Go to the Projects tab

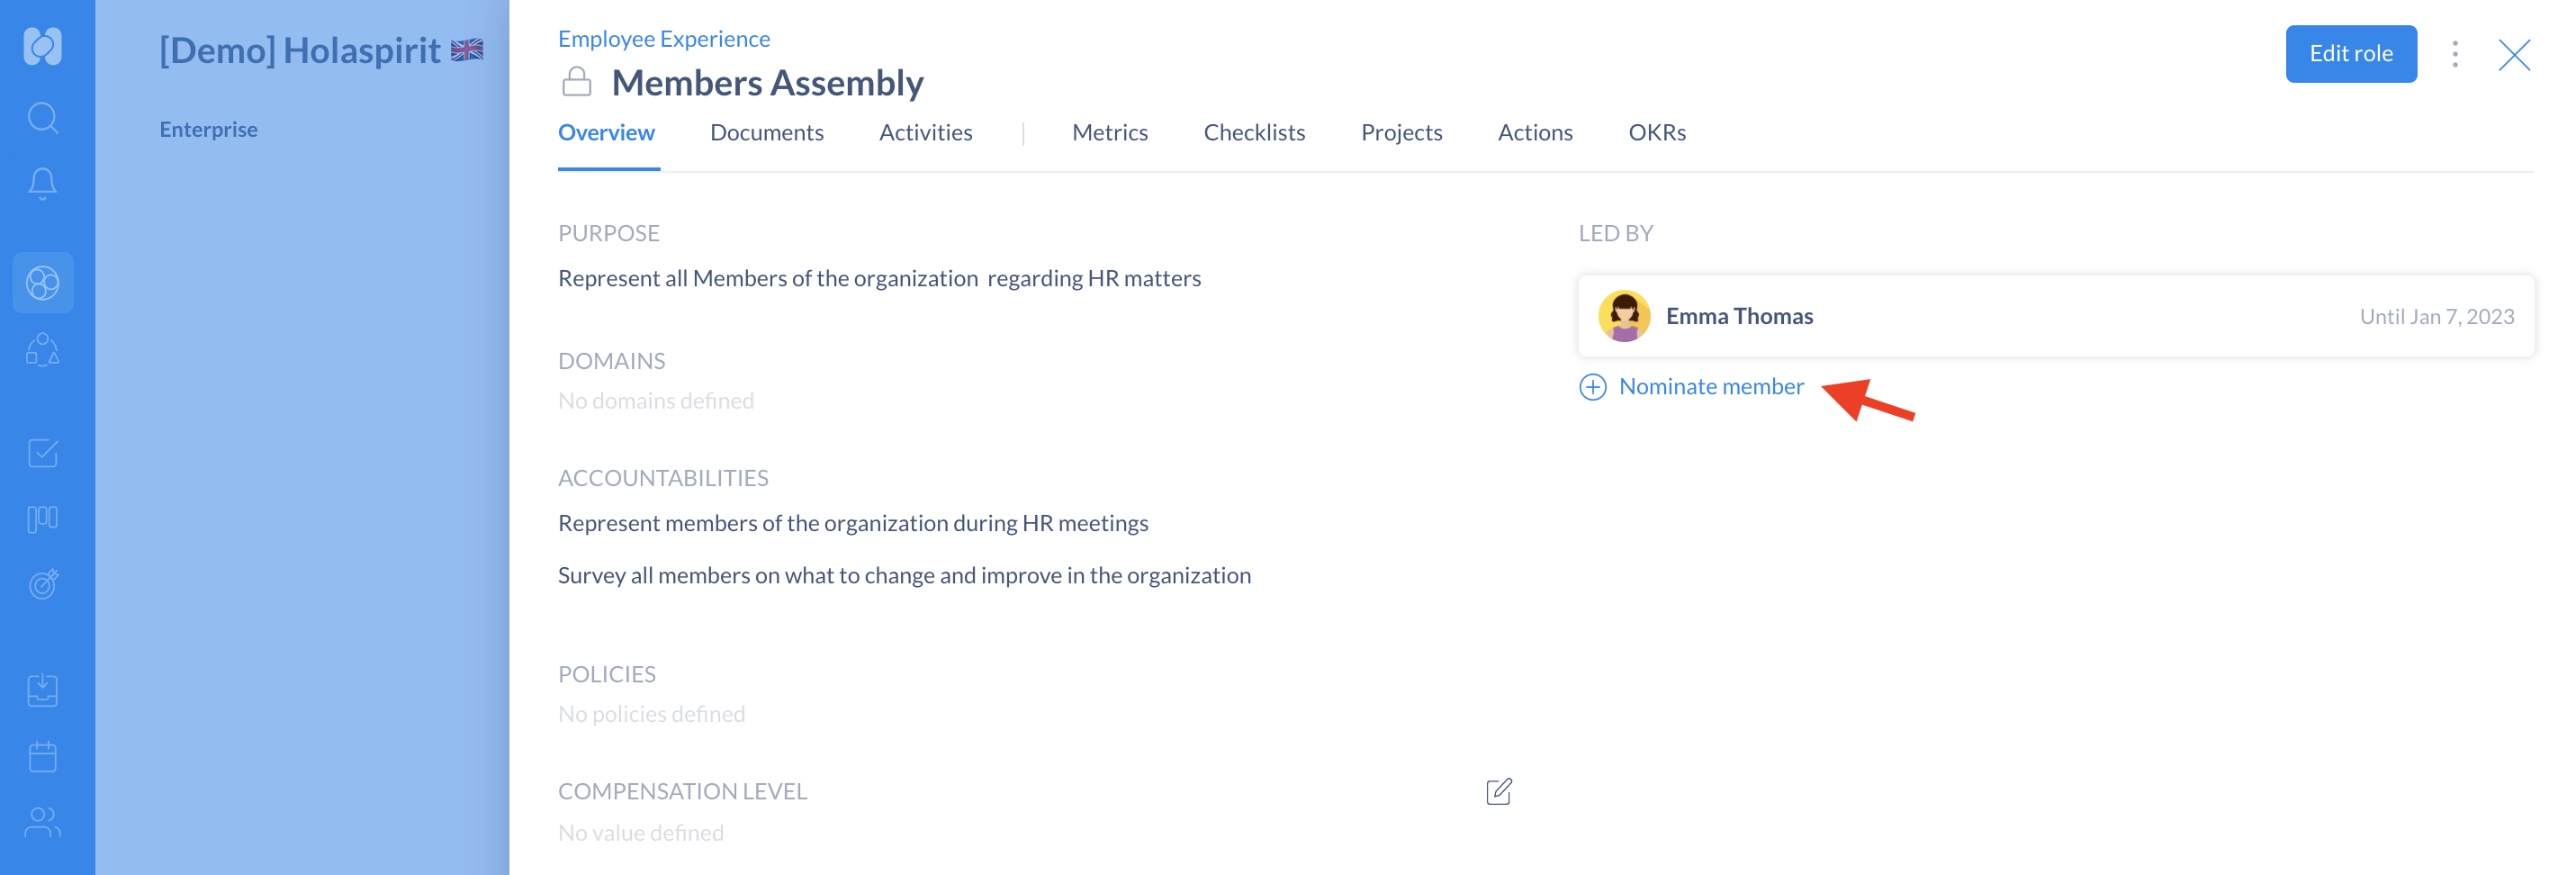tap(1401, 133)
